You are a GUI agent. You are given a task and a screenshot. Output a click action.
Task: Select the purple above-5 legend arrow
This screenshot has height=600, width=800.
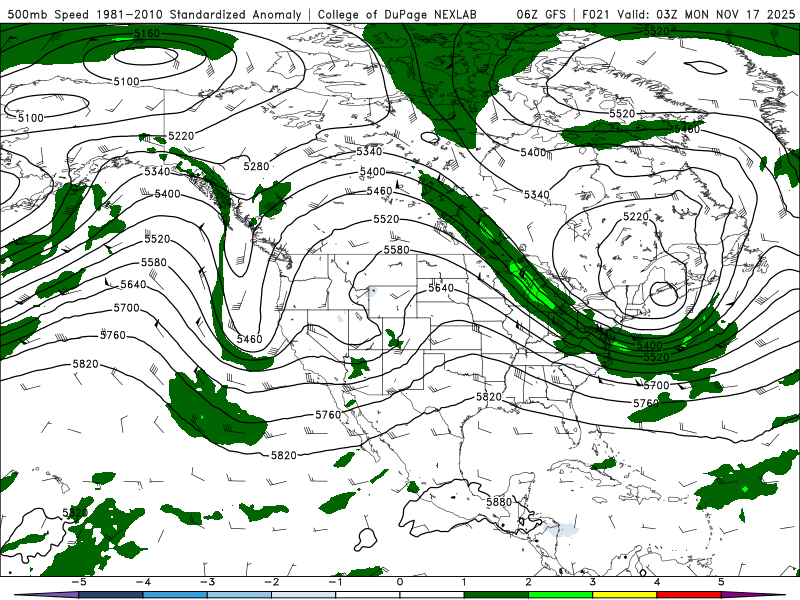coord(754,595)
